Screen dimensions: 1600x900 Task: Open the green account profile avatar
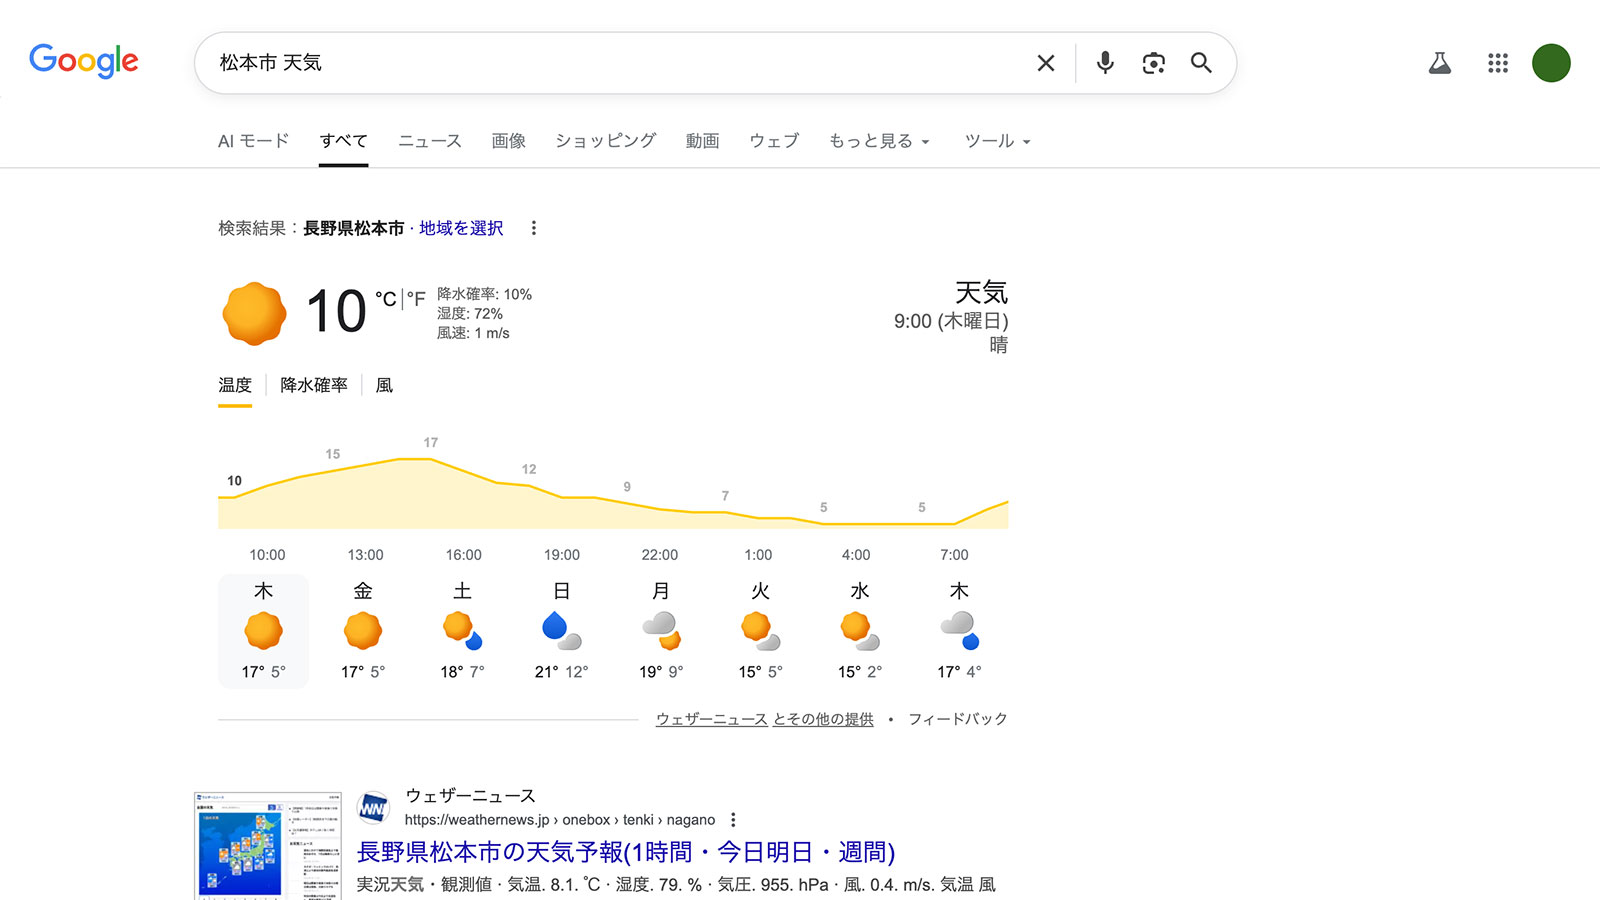point(1550,64)
